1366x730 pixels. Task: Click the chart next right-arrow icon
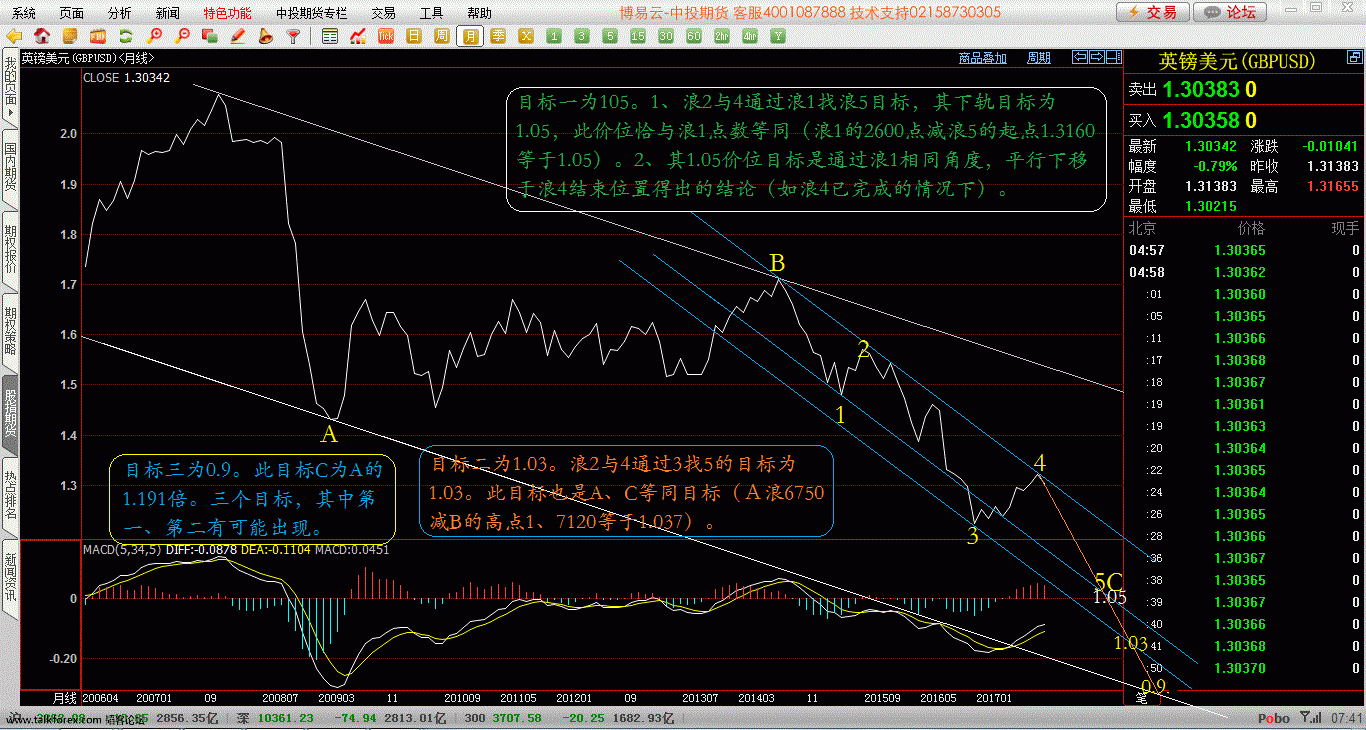coord(1096,57)
